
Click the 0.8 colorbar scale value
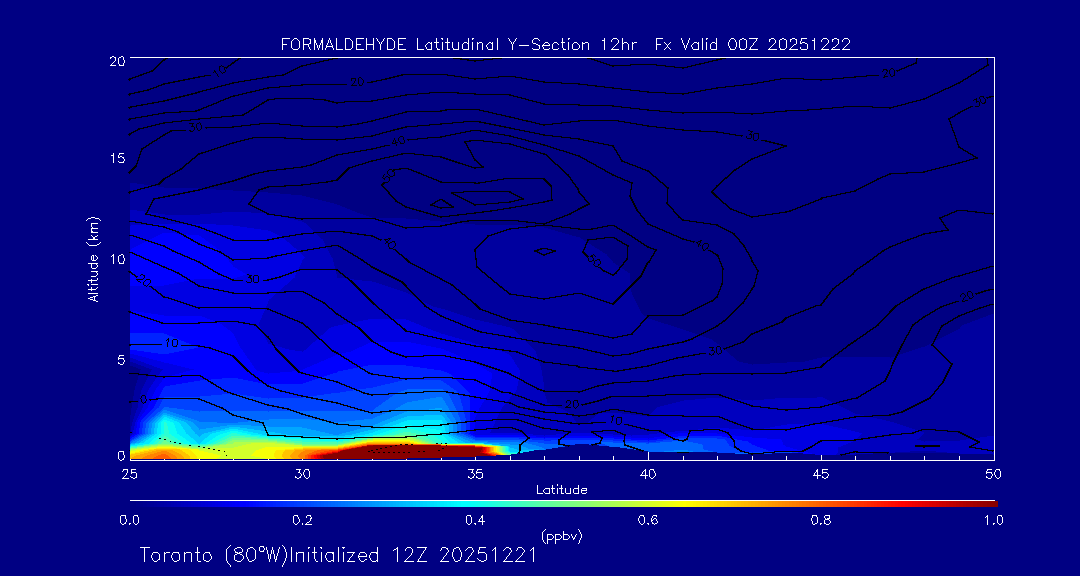click(821, 520)
